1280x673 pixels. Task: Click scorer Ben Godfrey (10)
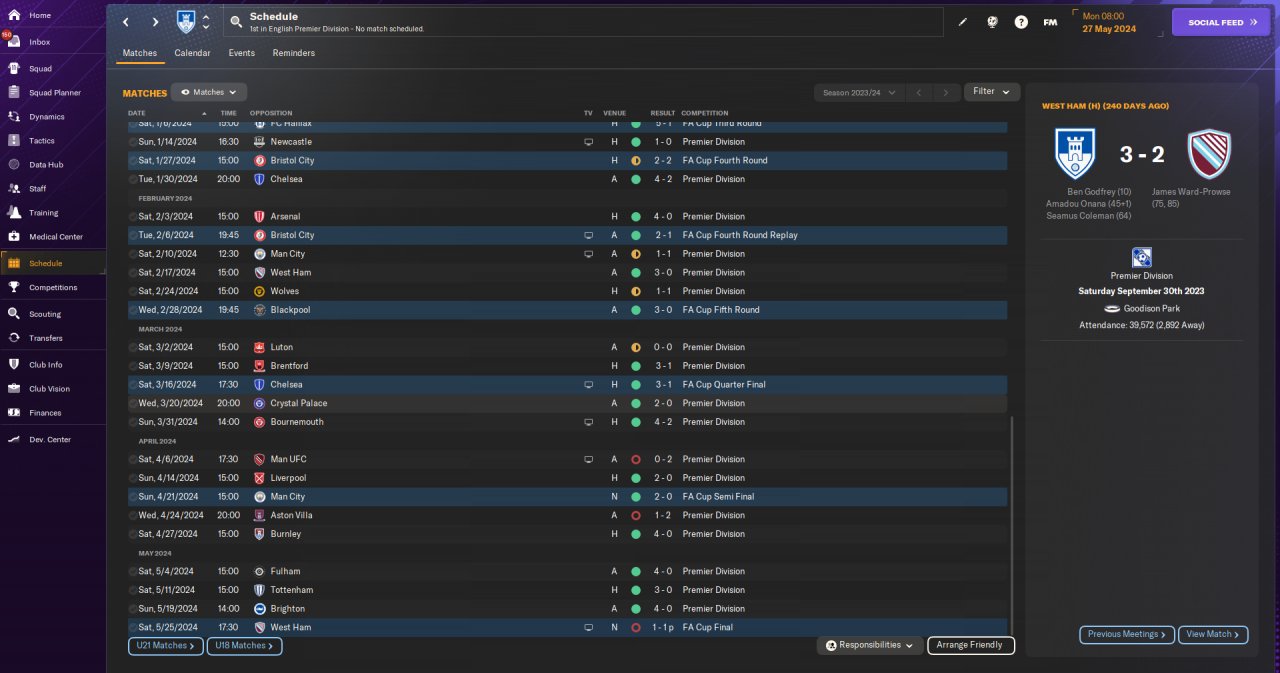[1099, 192]
